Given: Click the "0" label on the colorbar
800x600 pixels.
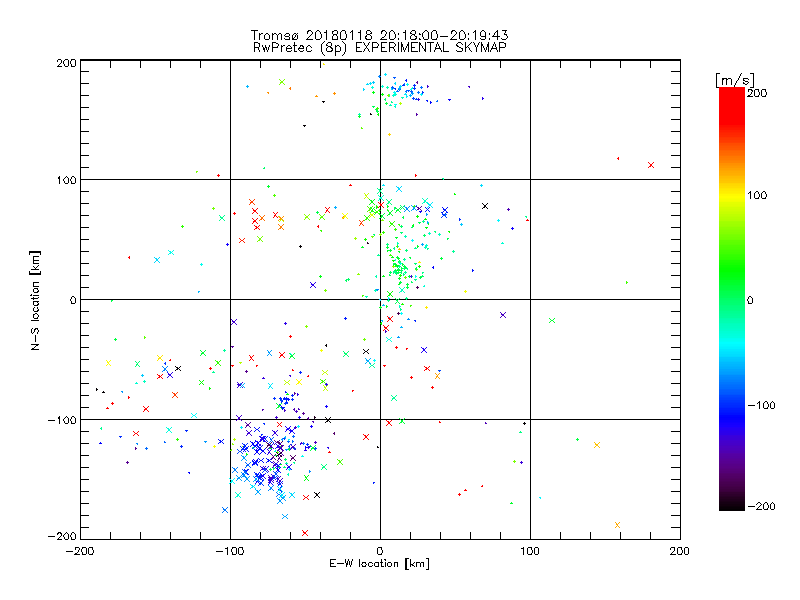Looking at the screenshot, I should pyautogui.click(x=750, y=300).
